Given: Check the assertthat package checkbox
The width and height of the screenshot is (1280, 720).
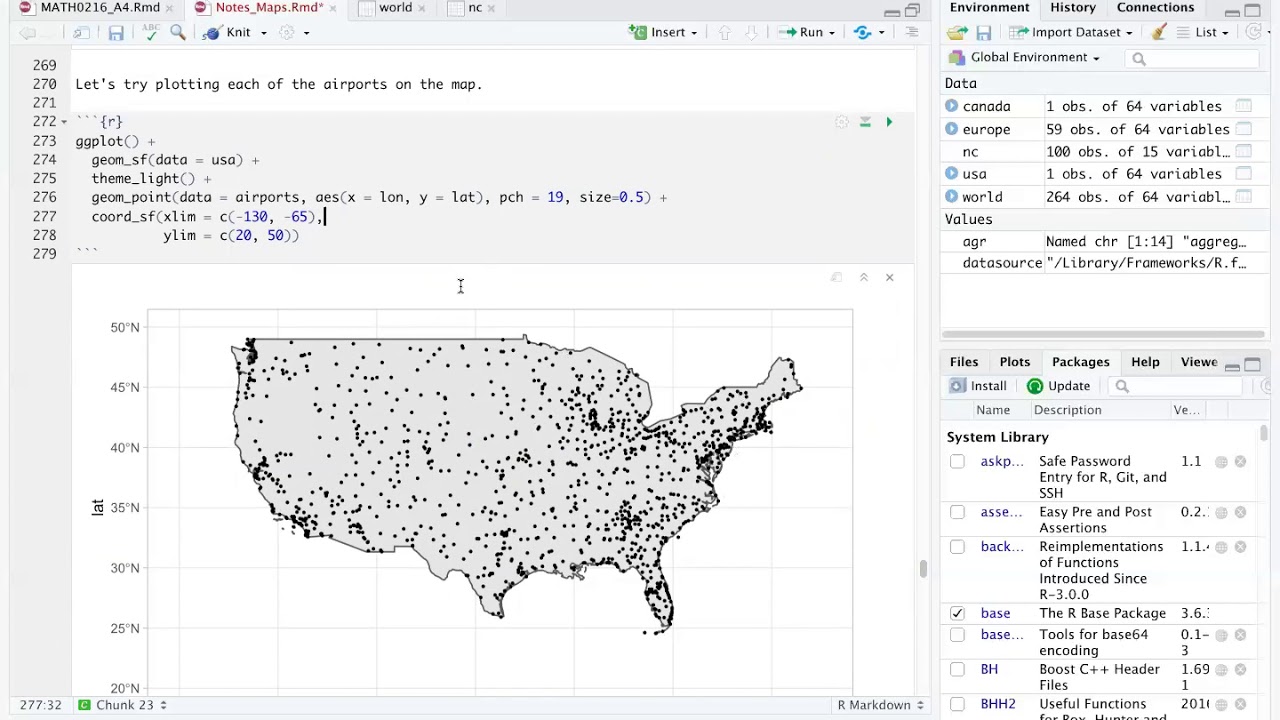Looking at the screenshot, I should 957,512.
